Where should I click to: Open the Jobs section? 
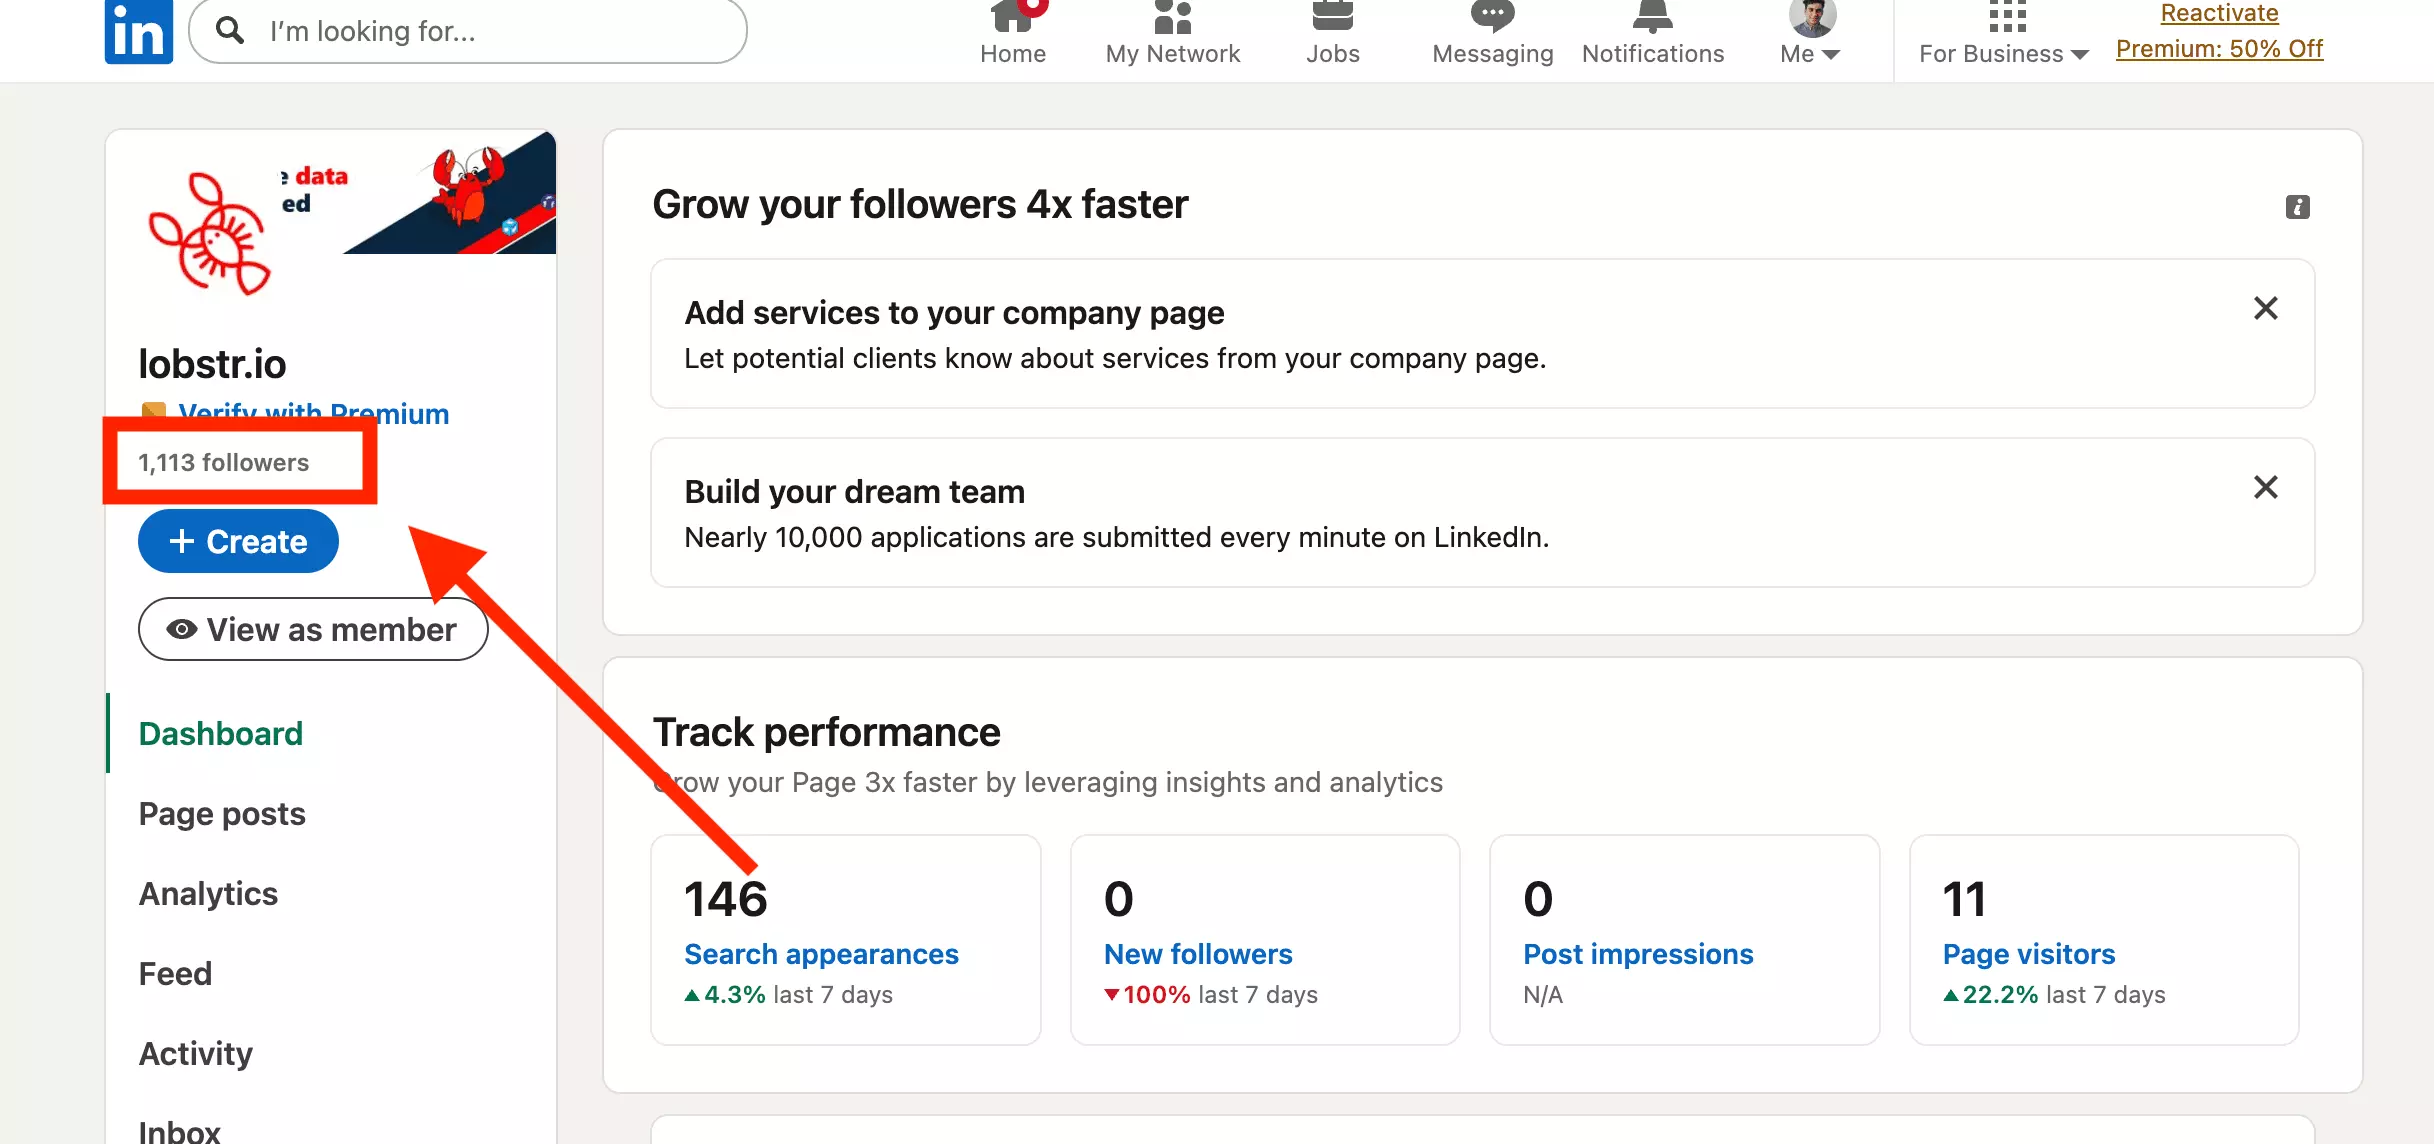pos(1332,34)
